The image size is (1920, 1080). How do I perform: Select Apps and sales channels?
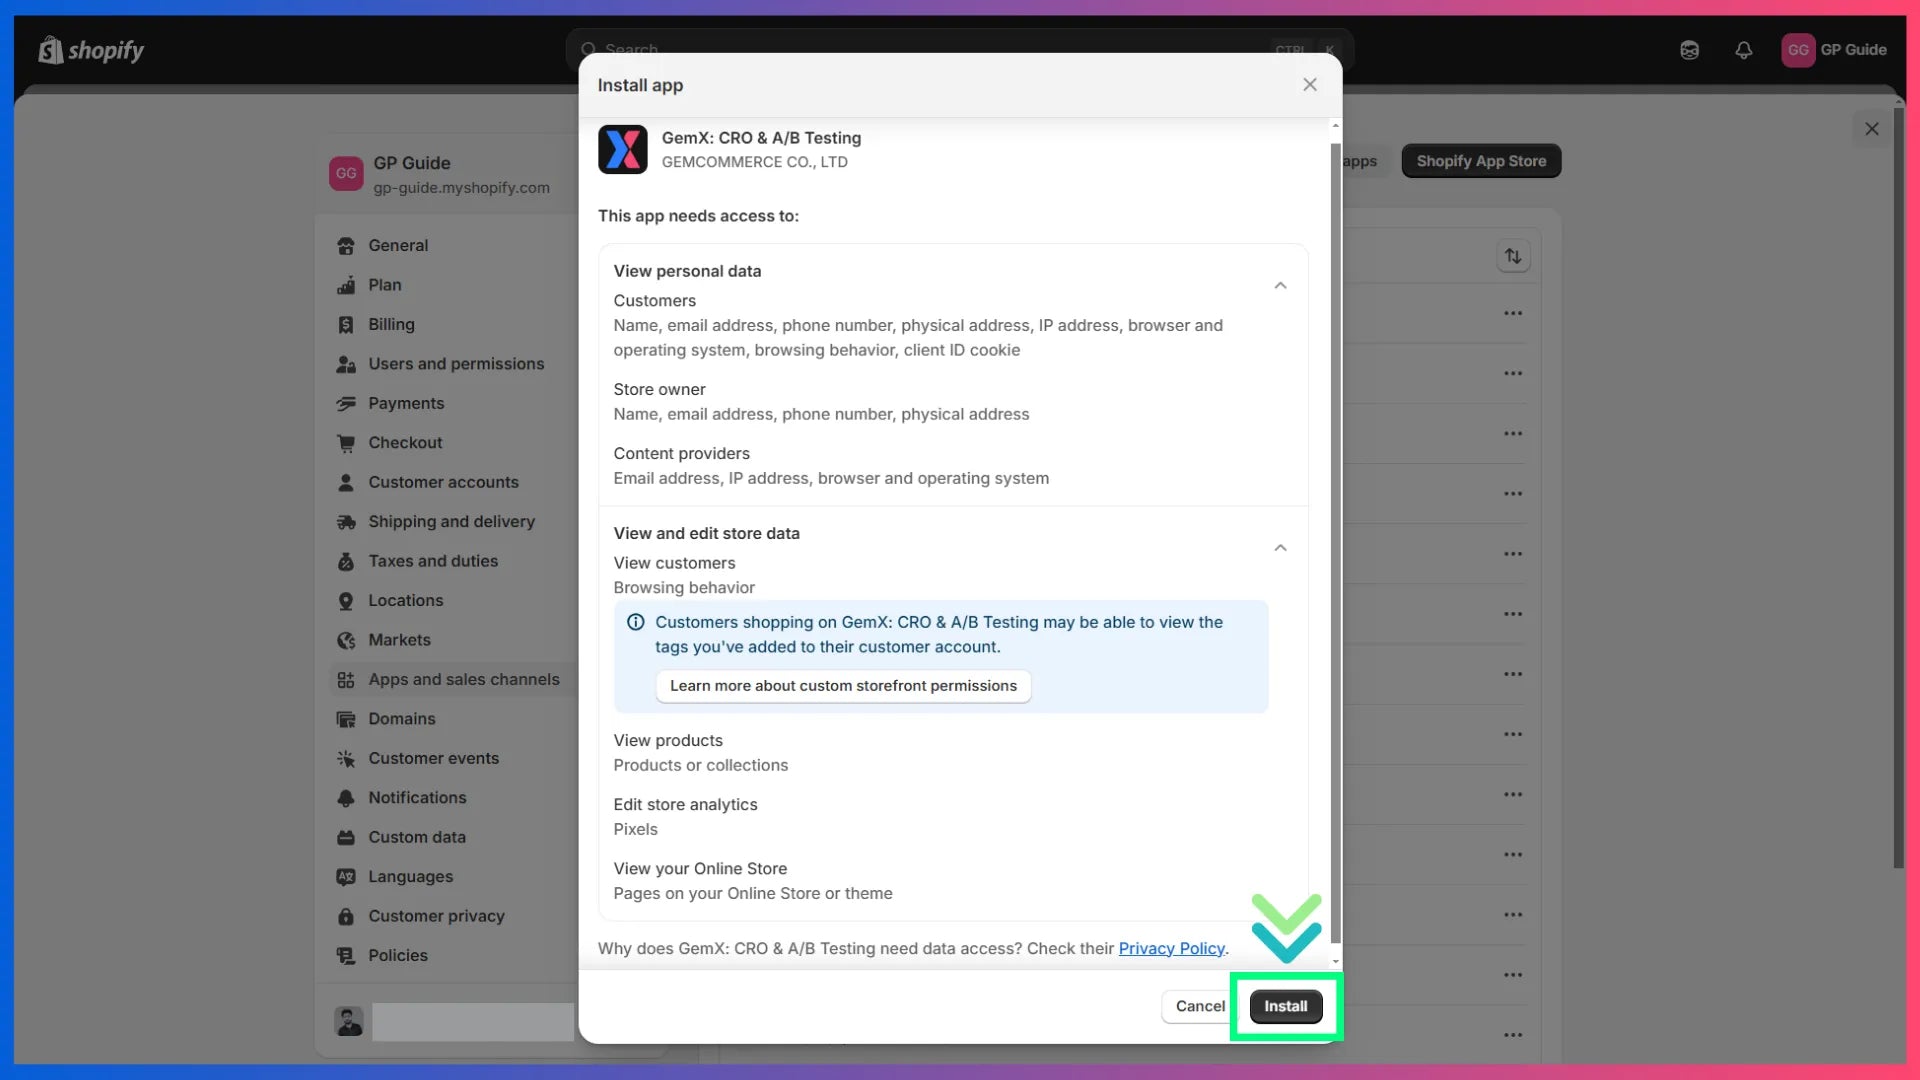pos(452,680)
